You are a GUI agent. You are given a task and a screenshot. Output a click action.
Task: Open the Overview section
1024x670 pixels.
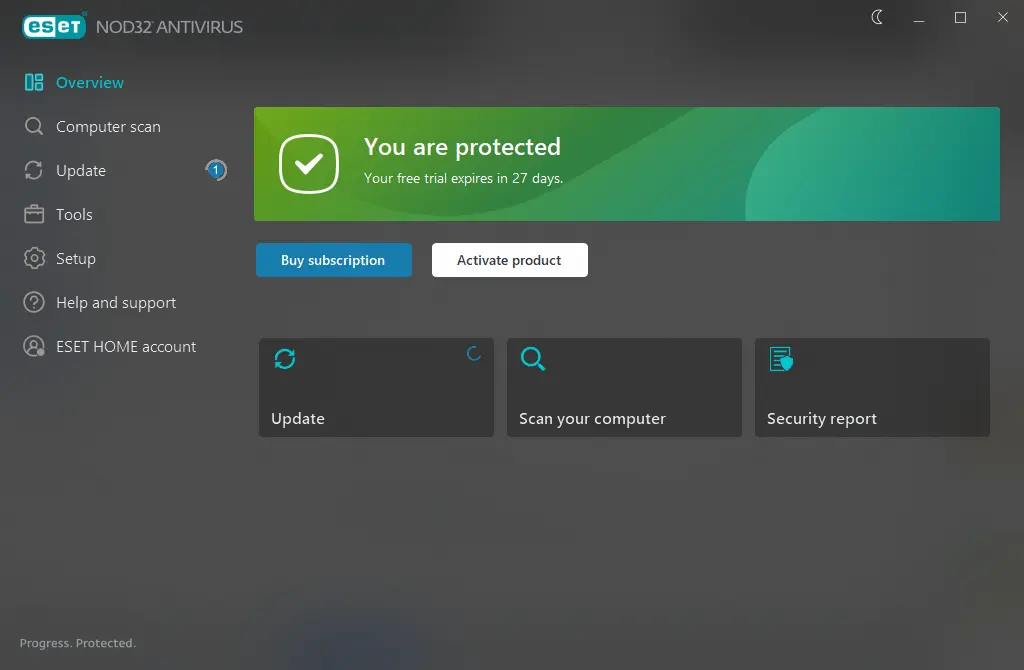click(x=89, y=82)
